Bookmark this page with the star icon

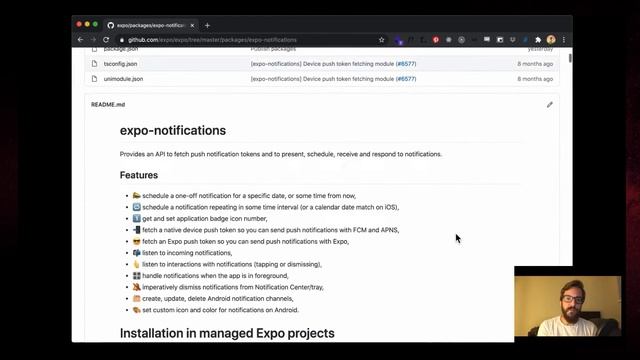381,40
